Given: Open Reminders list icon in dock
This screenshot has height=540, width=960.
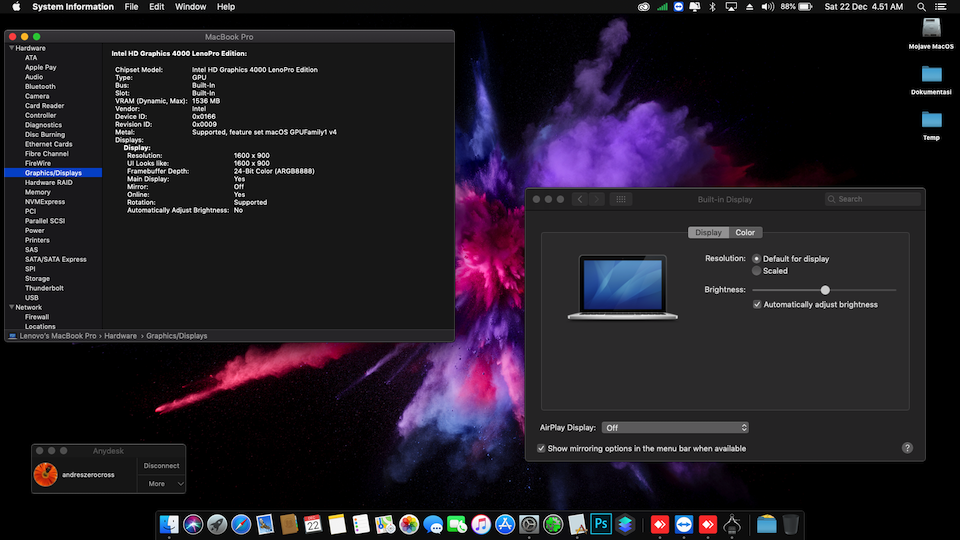Looking at the screenshot, I should 361,525.
